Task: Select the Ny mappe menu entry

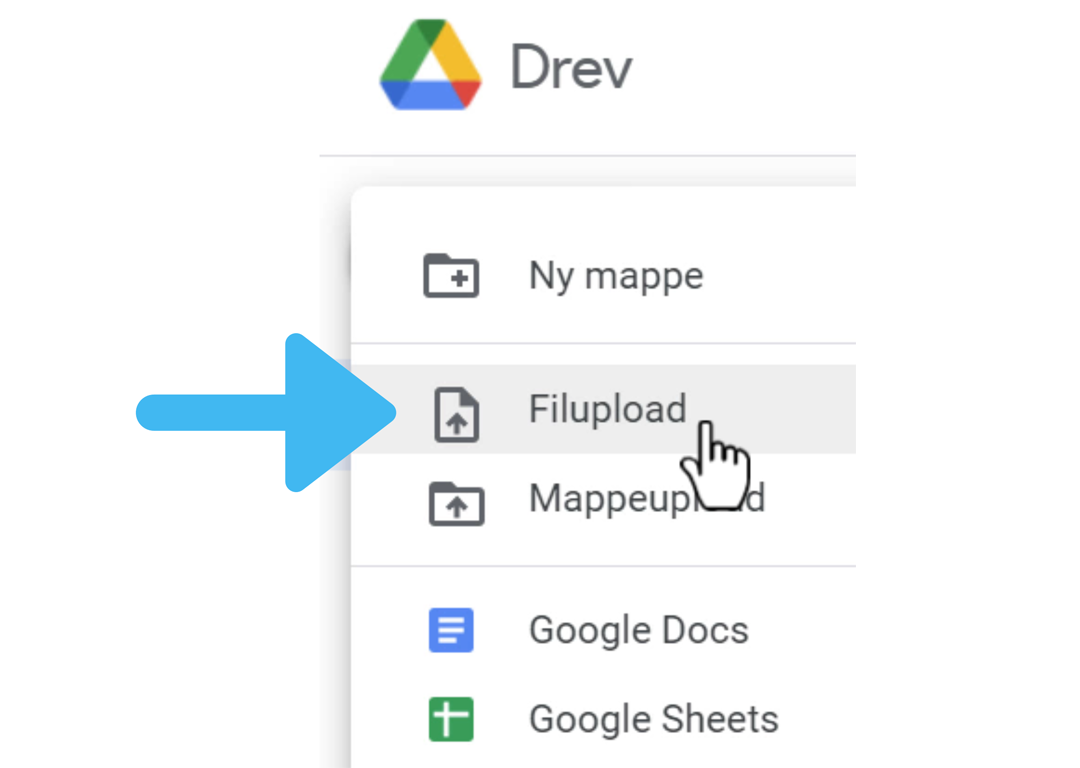Action: pos(603,276)
